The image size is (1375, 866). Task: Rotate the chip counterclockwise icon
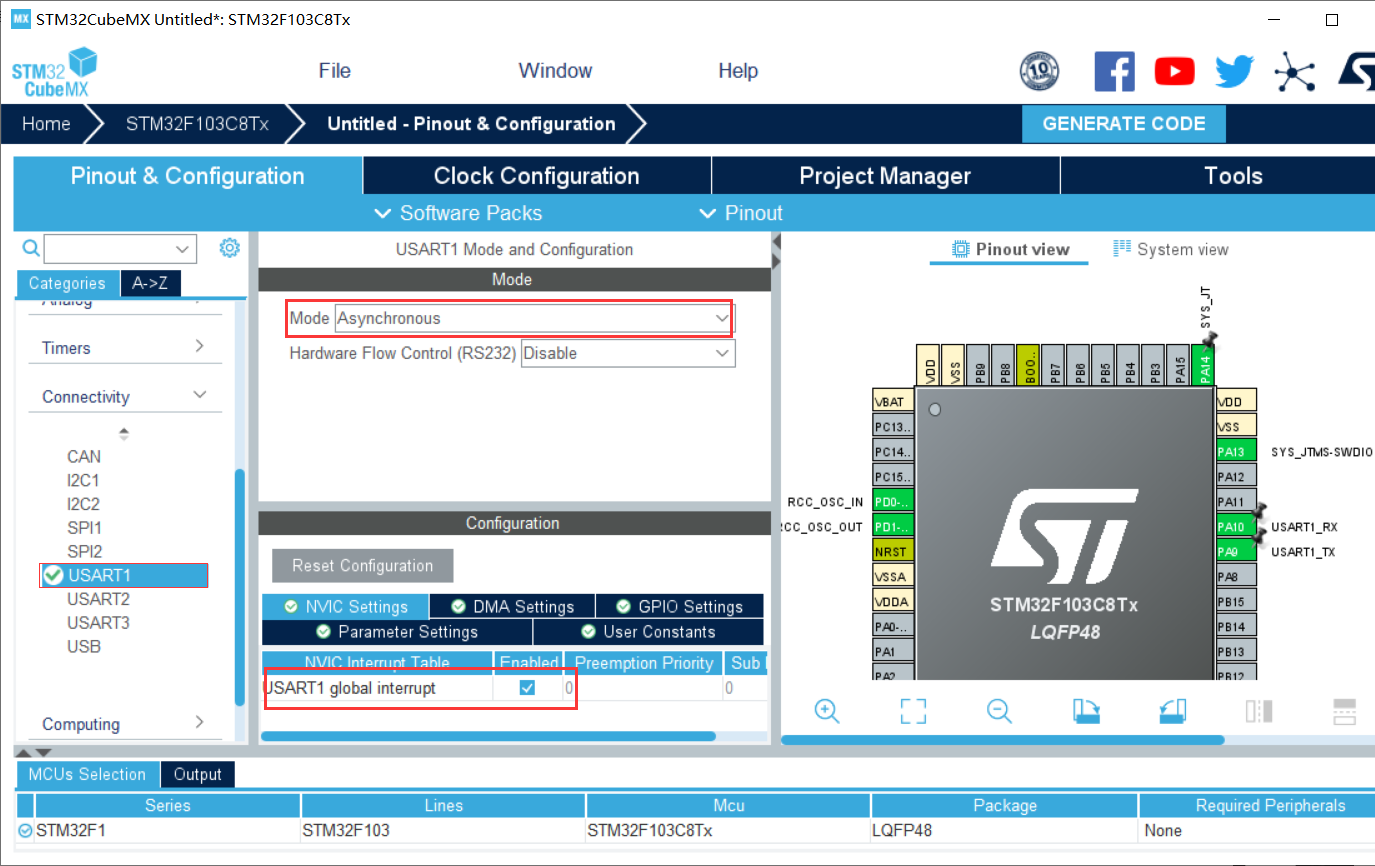[x=1172, y=711]
